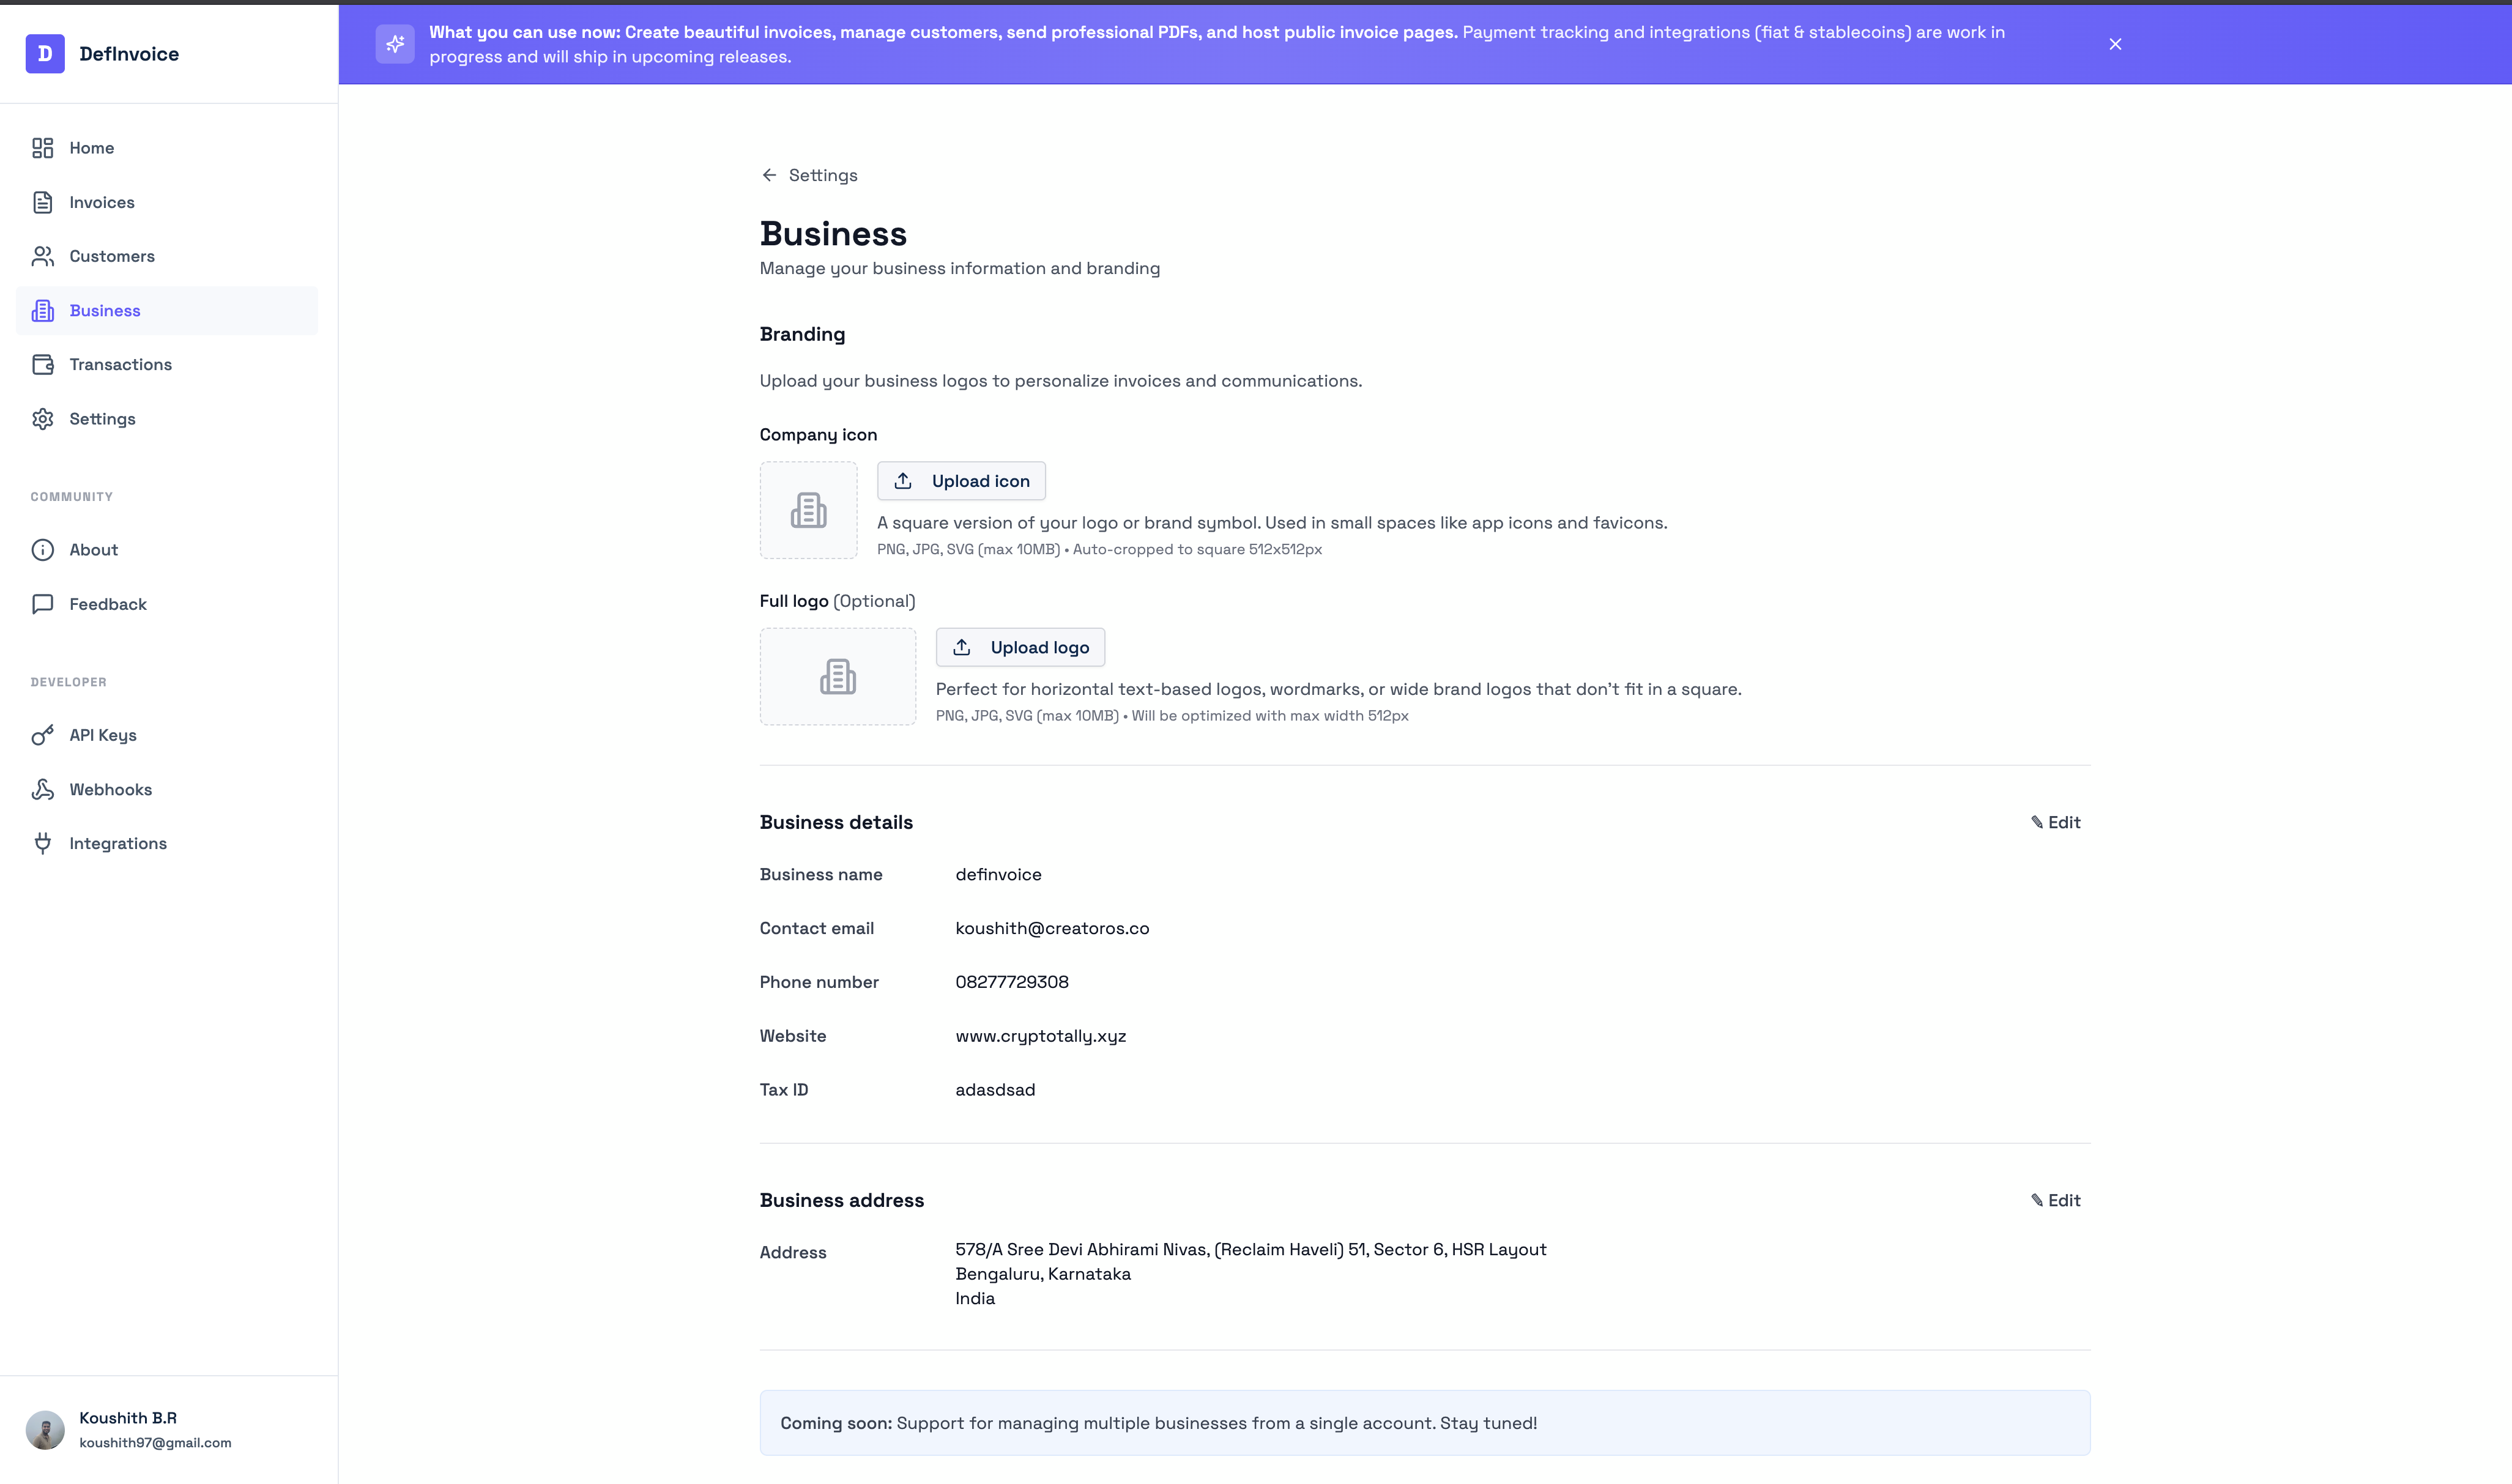Open the company icon placeholder area
Image resolution: width=2512 pixels, height=1484 pixels.
pyautogui.click(x=808, y=510)
